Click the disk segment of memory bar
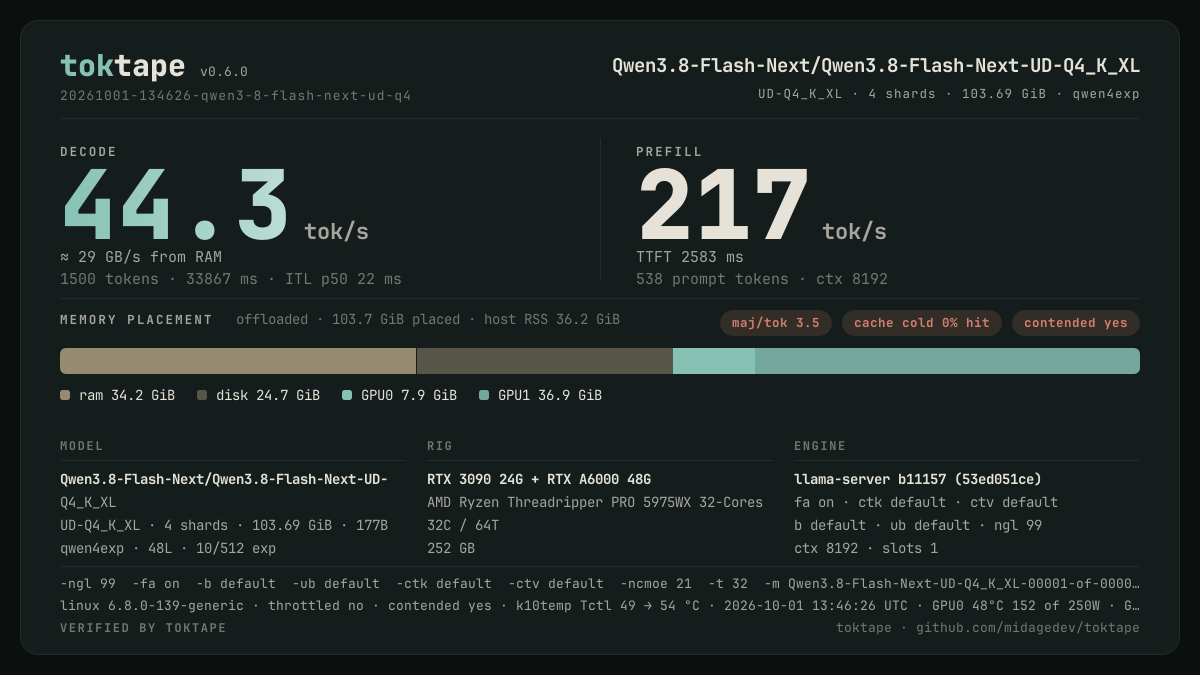1200x675 pixels. (545, 361)
